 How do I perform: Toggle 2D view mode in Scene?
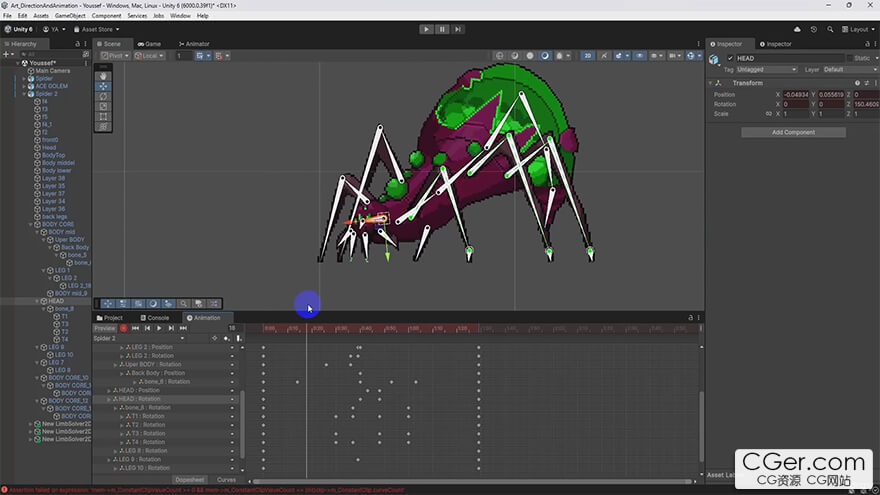588,56
